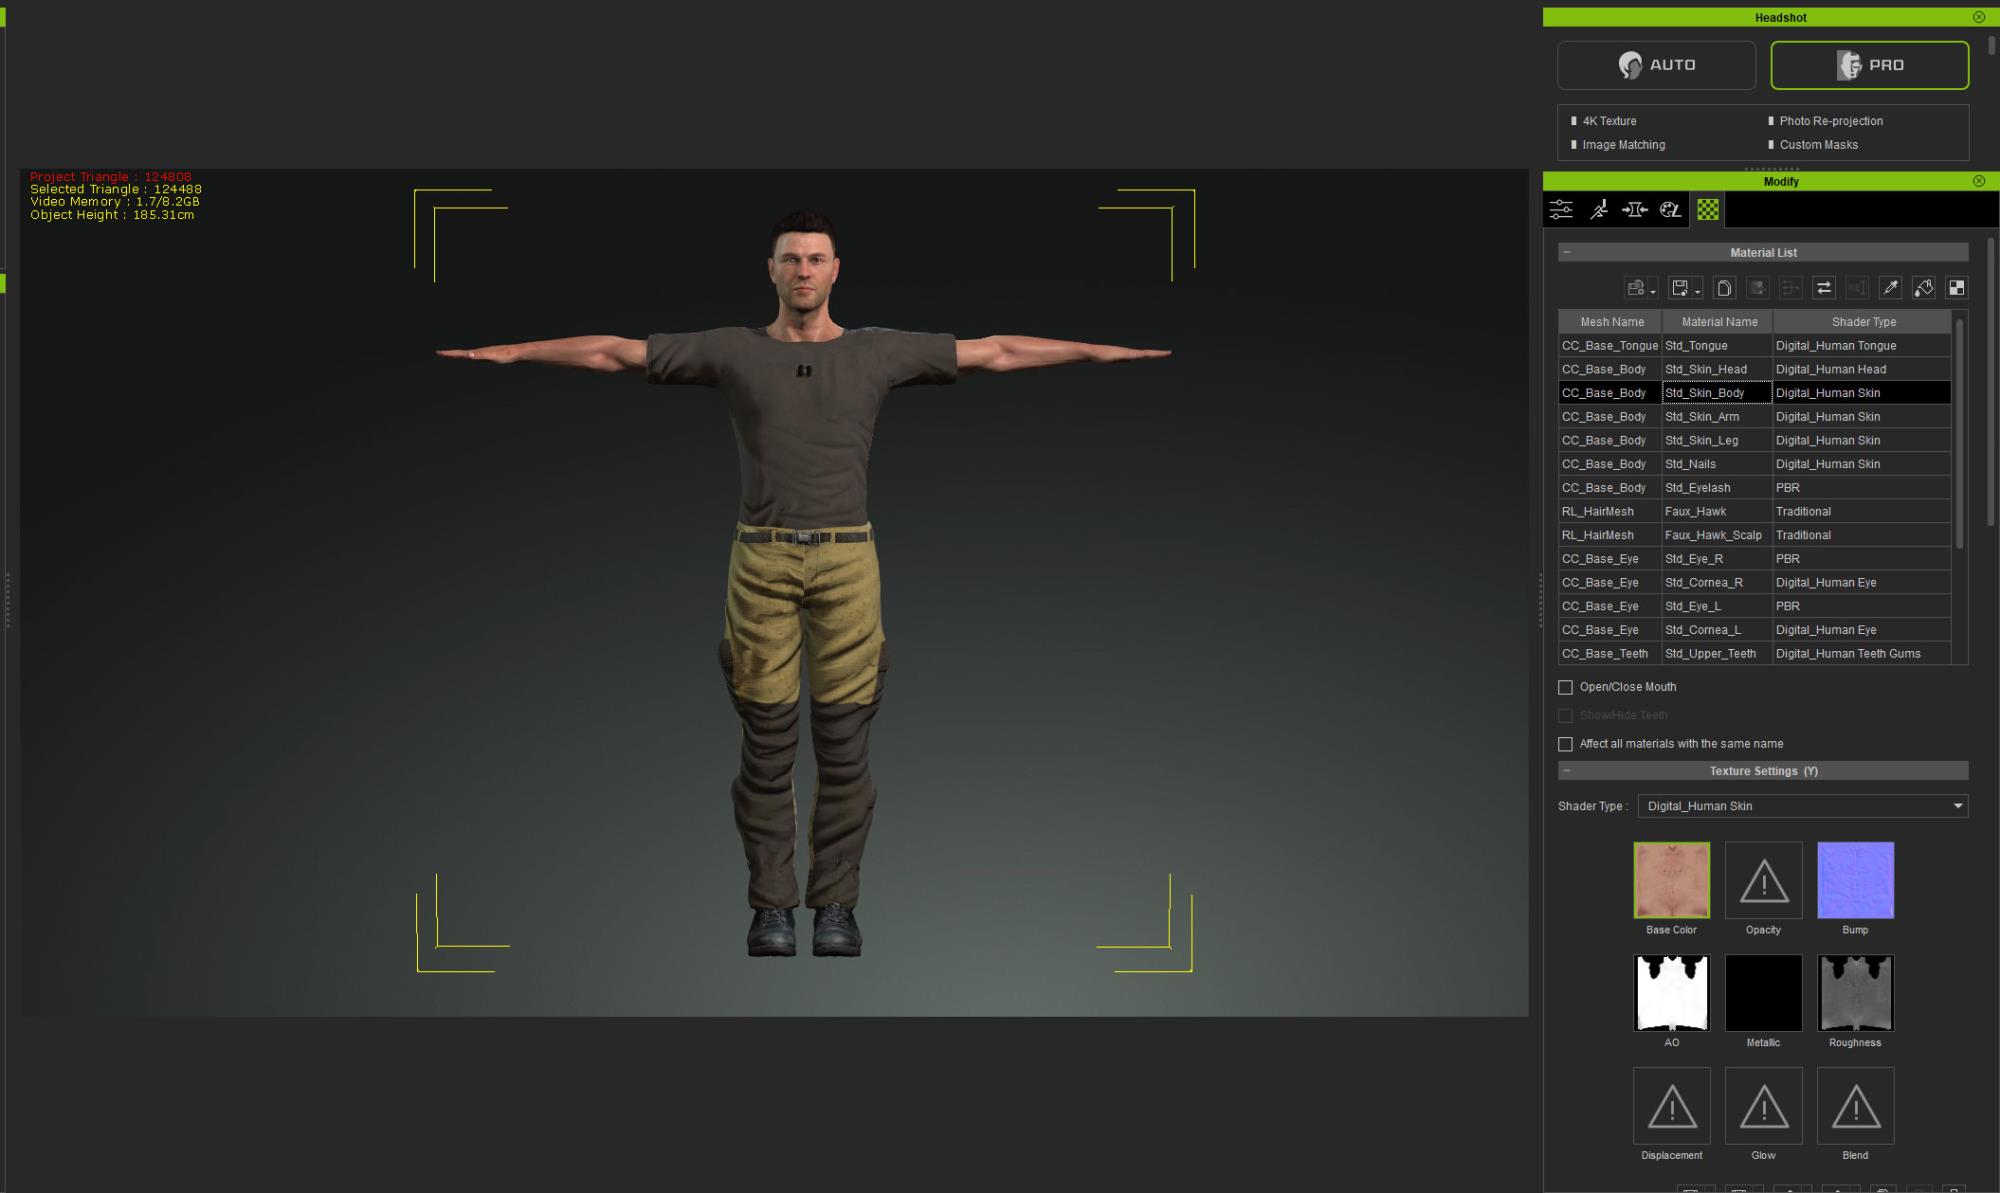Open the Morph tab with arrows icon

1635,209
